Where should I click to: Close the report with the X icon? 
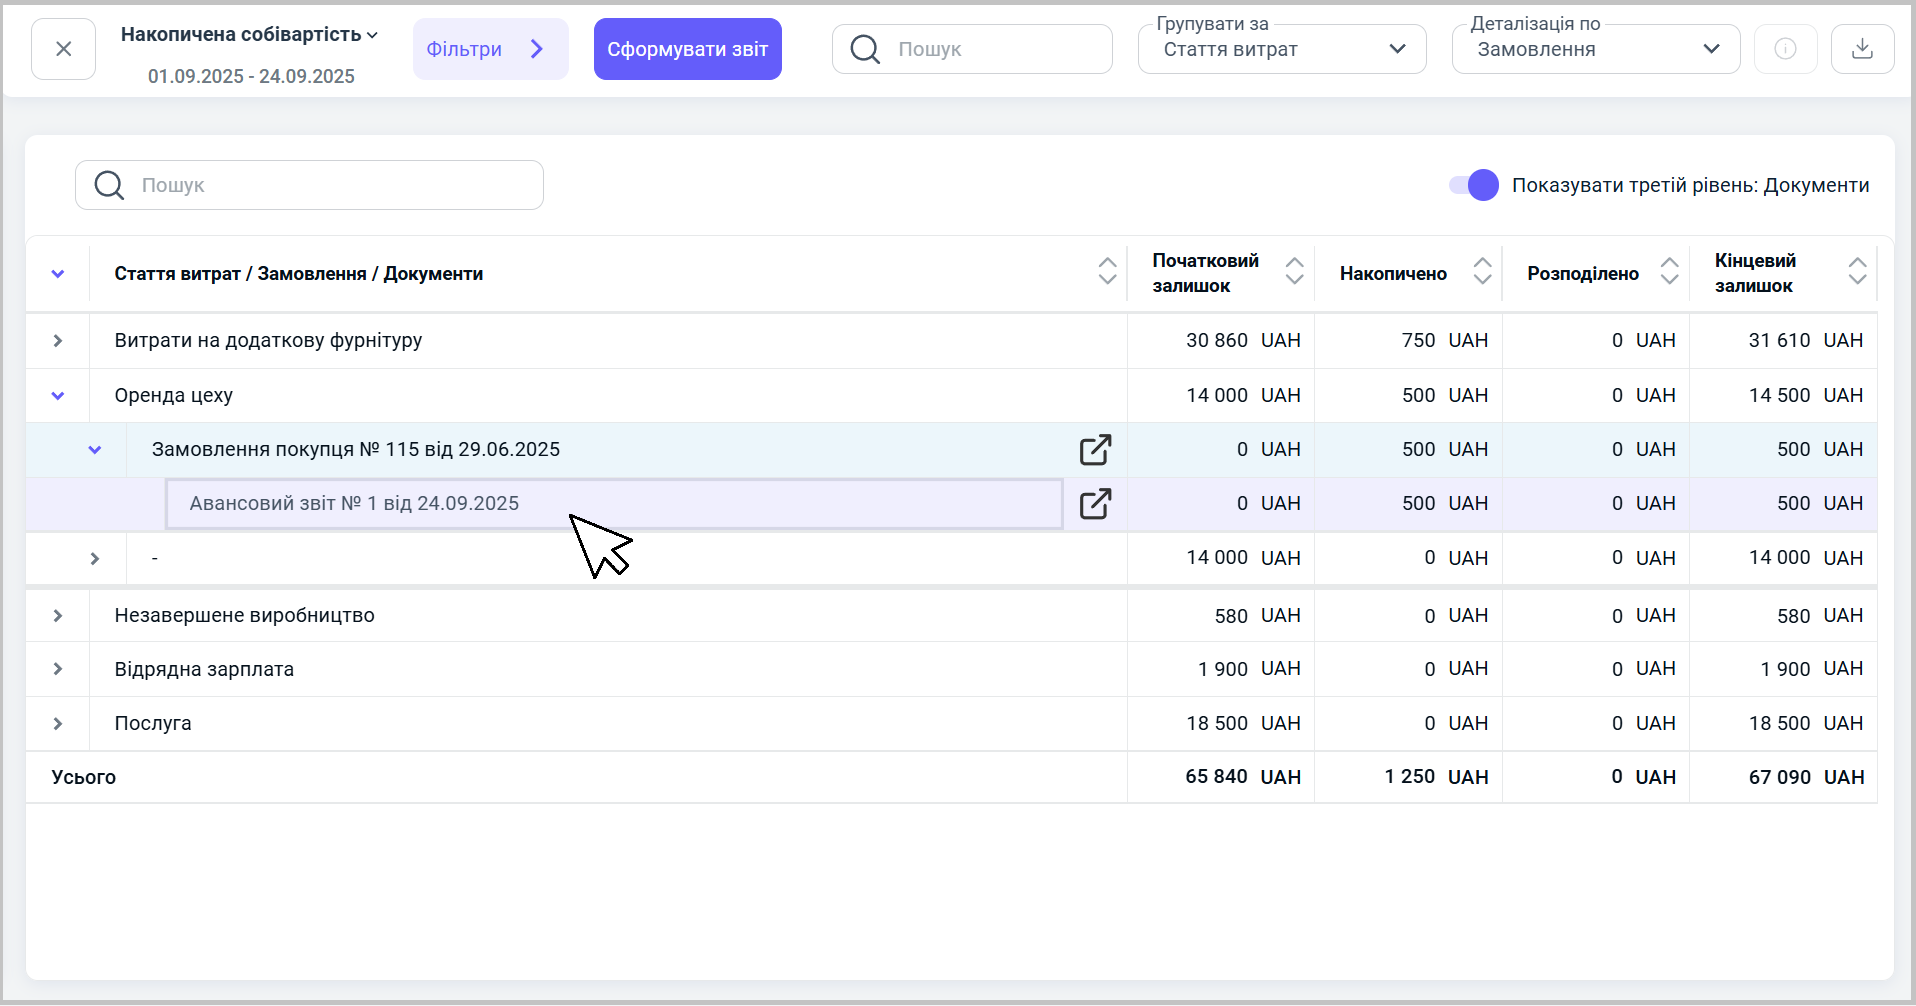click(63, 49)
